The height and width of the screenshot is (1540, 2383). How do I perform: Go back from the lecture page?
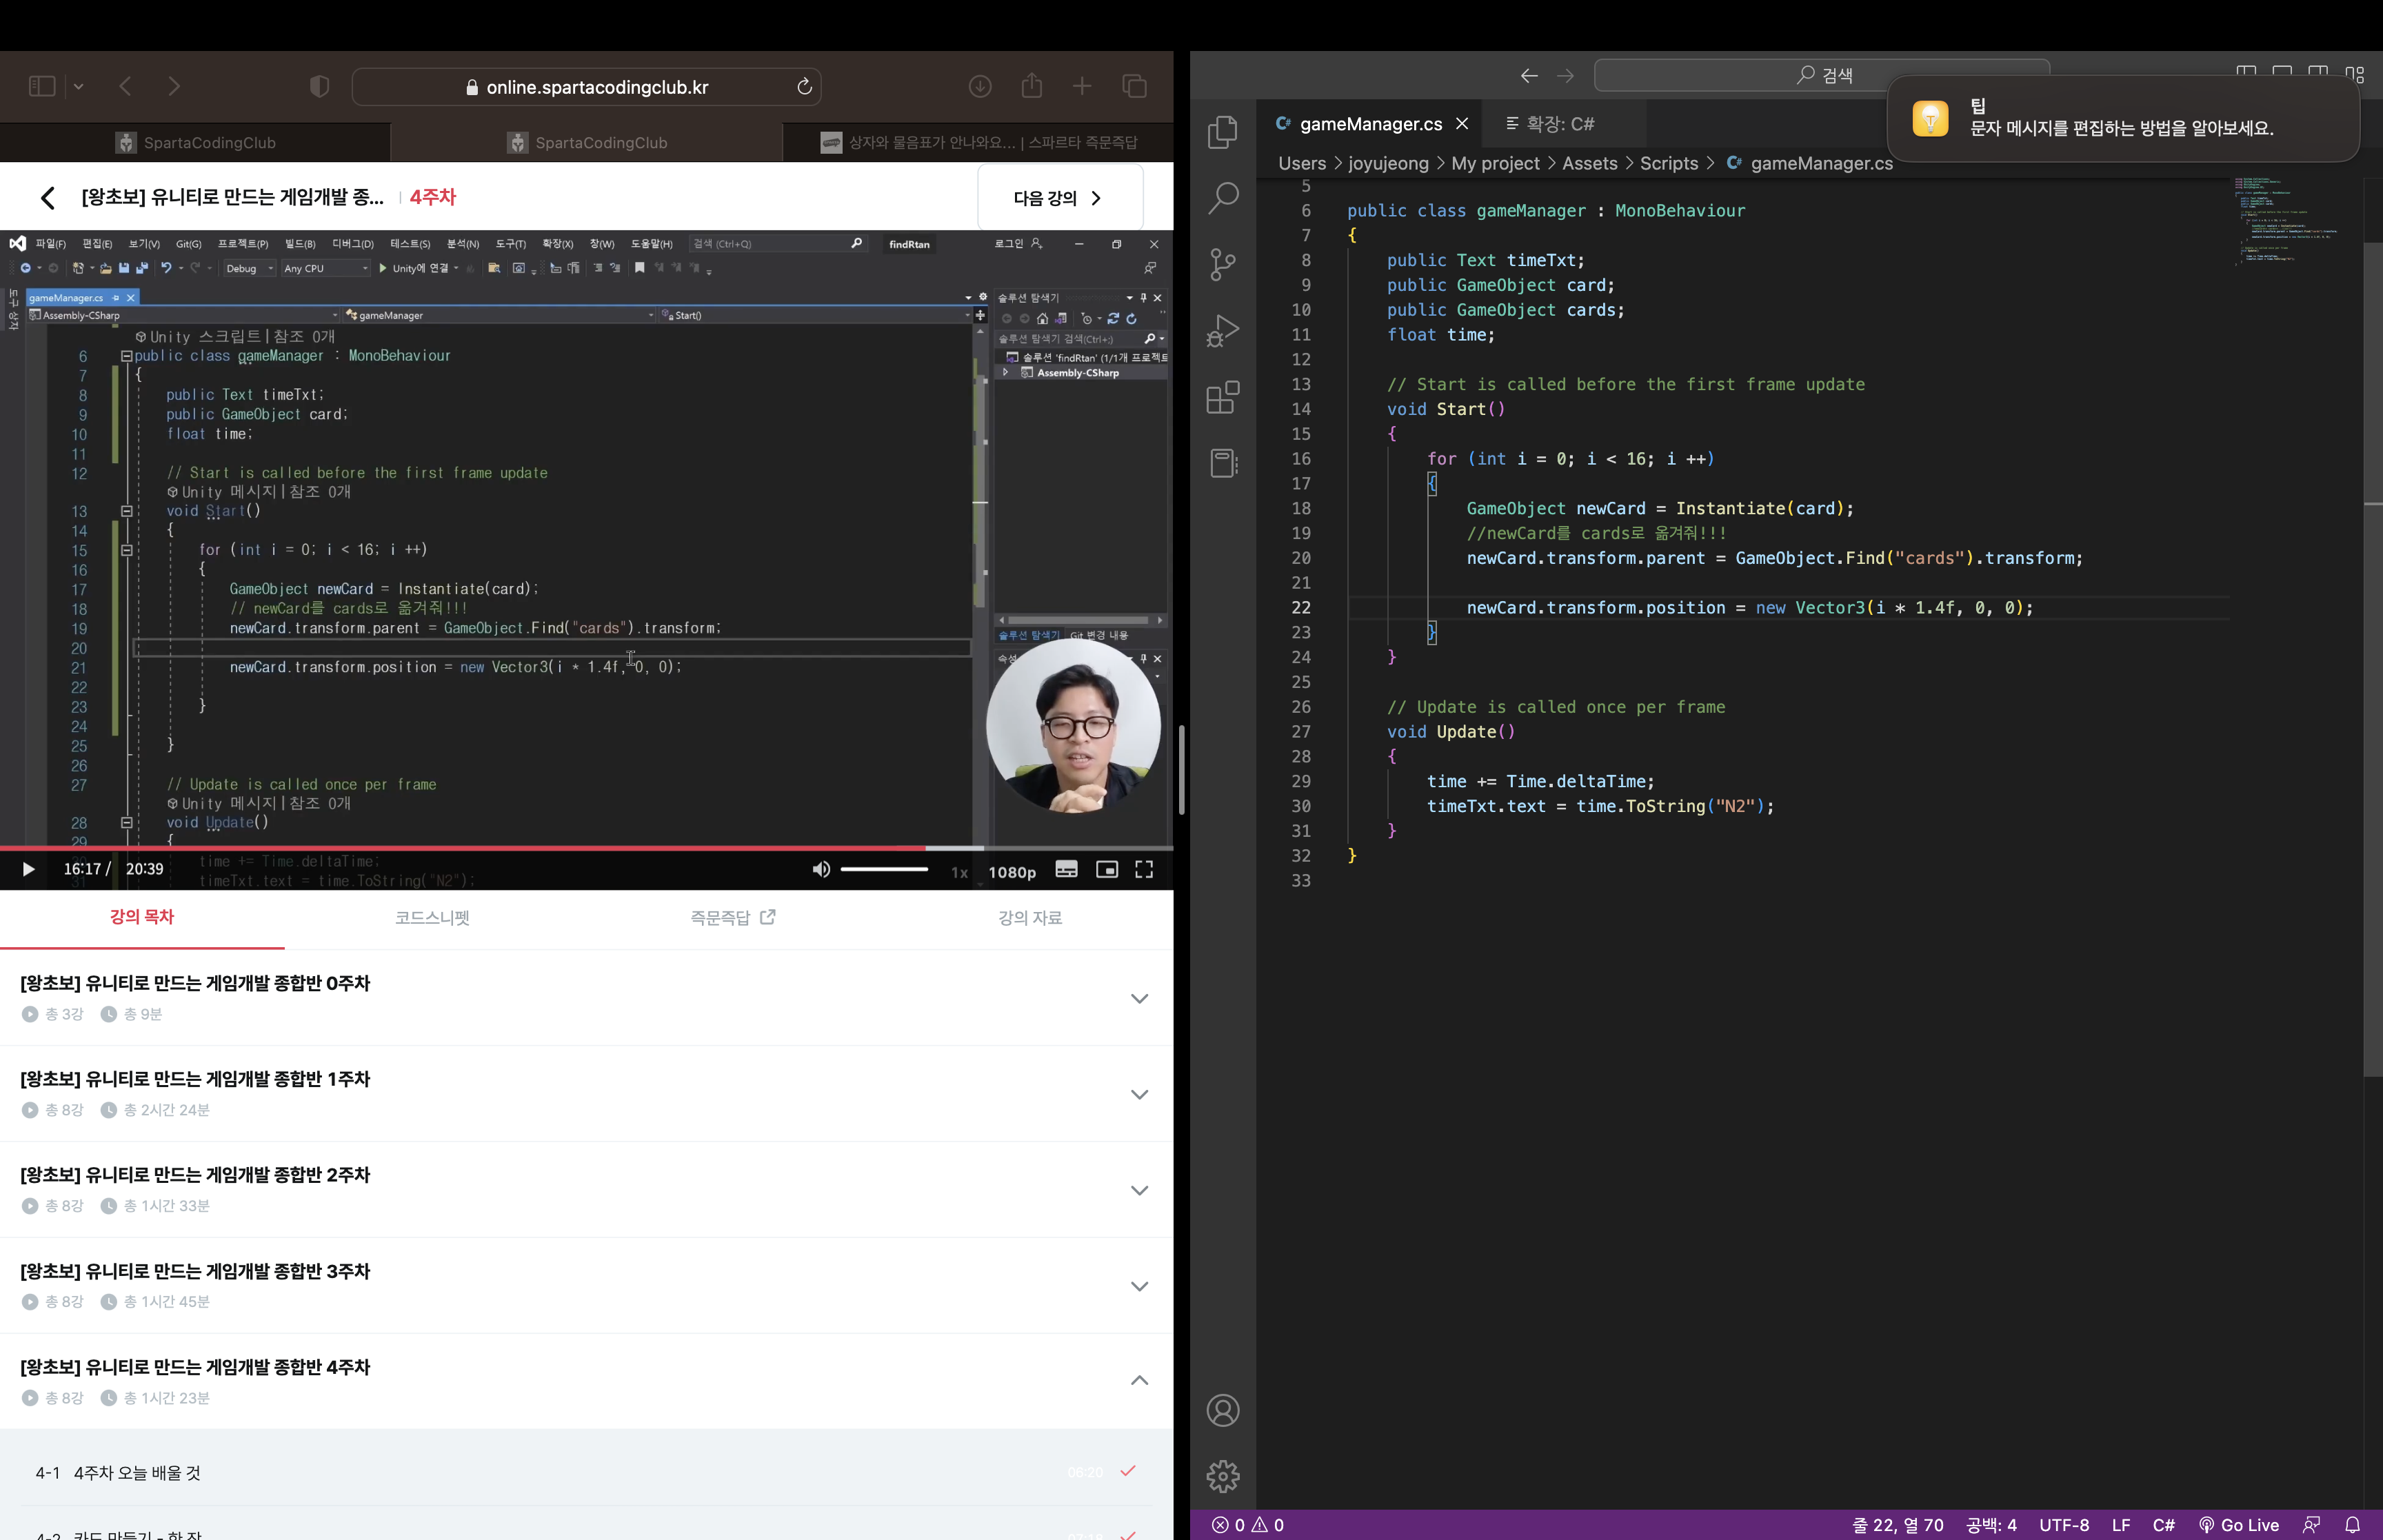(47, 197)
